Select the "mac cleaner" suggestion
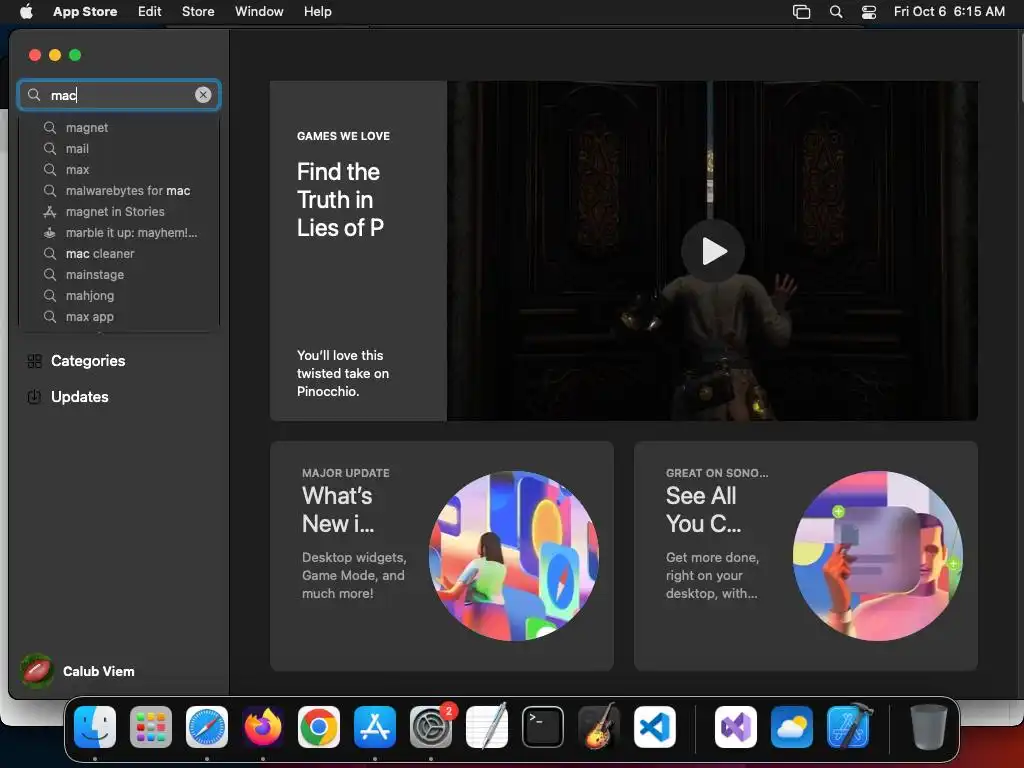The height and width of the screenshot is (768, 1024). pyautogui.click(x=118, y=253)
